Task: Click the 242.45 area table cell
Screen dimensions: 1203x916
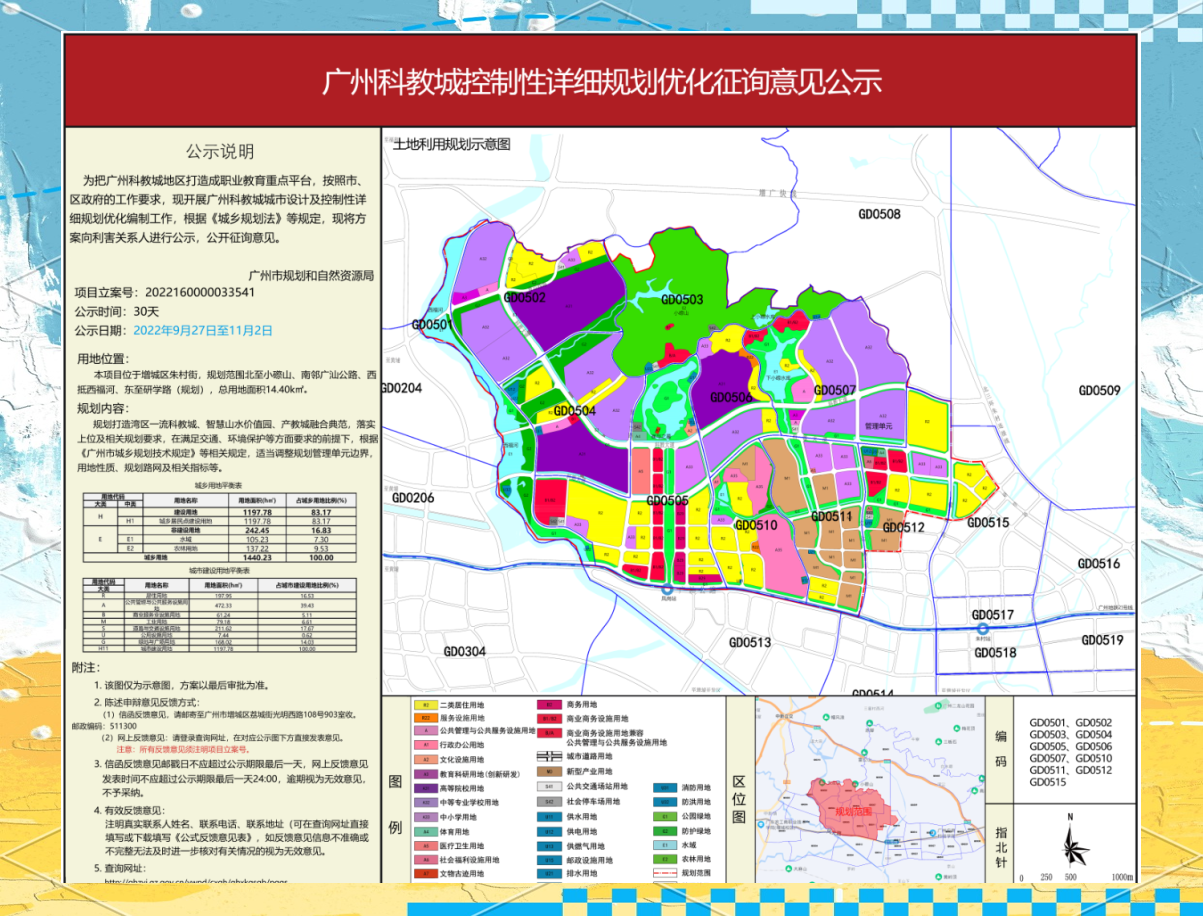Action: tap(257, 530)
